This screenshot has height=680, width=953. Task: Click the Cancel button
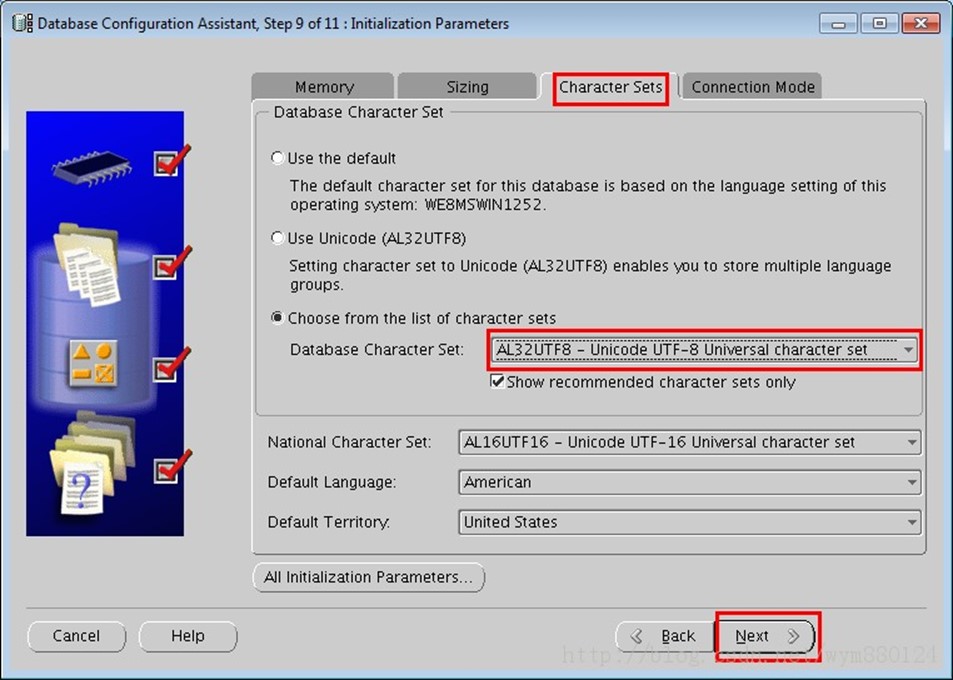point(77,636)
